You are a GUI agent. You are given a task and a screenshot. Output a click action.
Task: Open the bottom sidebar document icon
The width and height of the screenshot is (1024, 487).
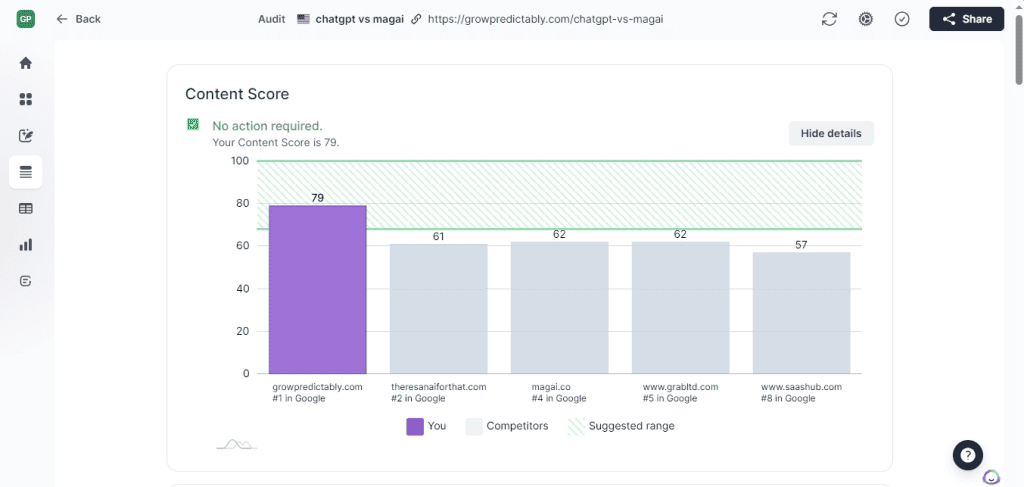point(25,281)
